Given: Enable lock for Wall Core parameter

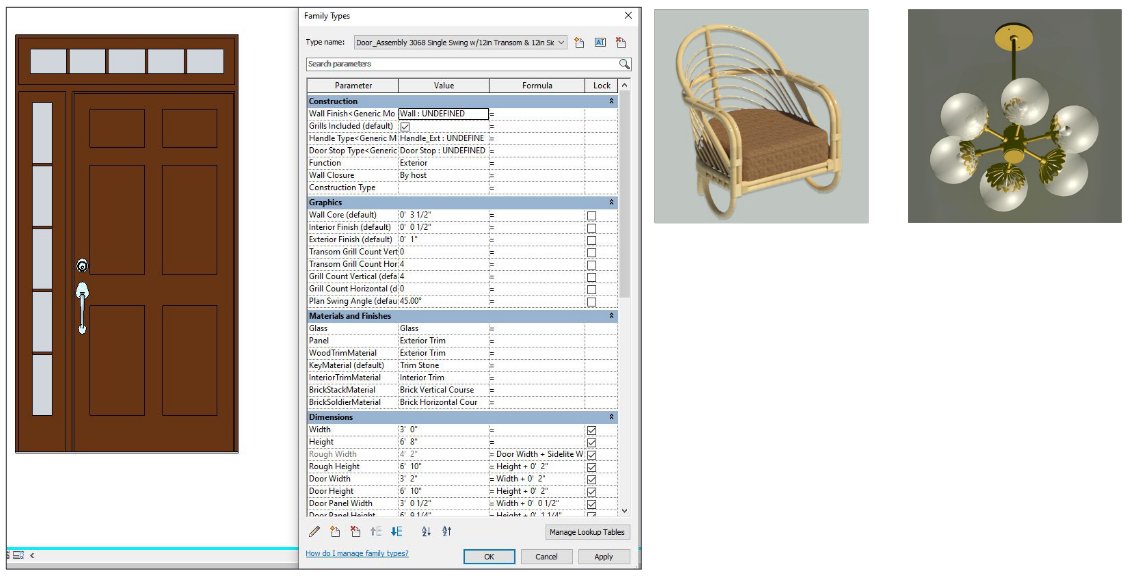Looking at the screenshot, I should (x=592, y=215).
